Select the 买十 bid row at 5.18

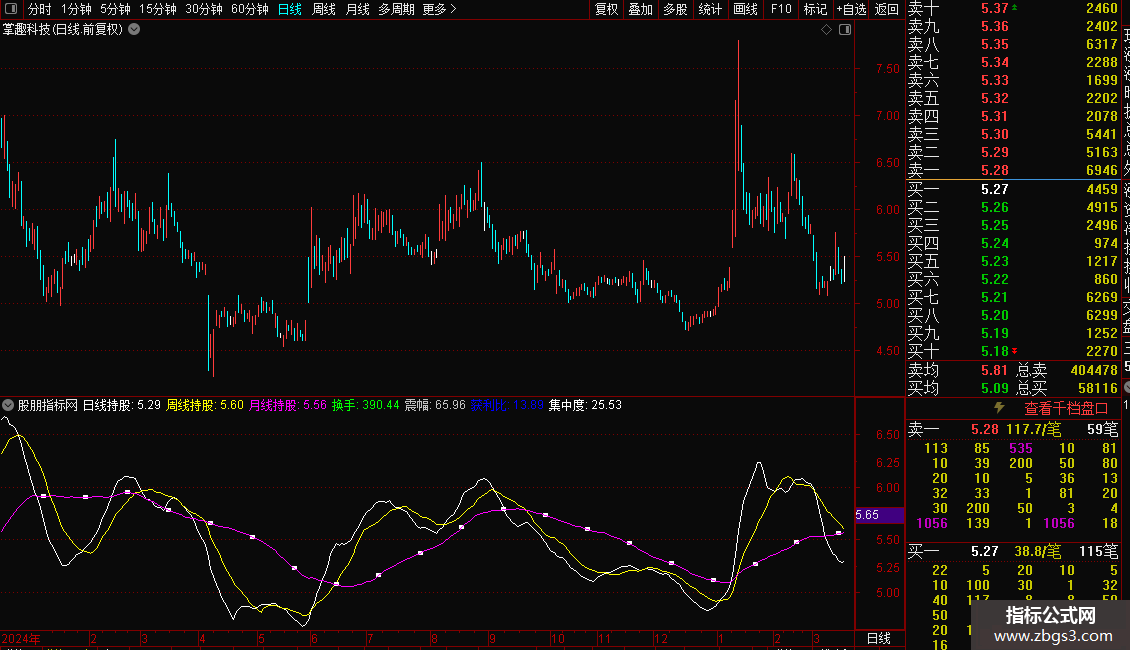pos(1013,351)
